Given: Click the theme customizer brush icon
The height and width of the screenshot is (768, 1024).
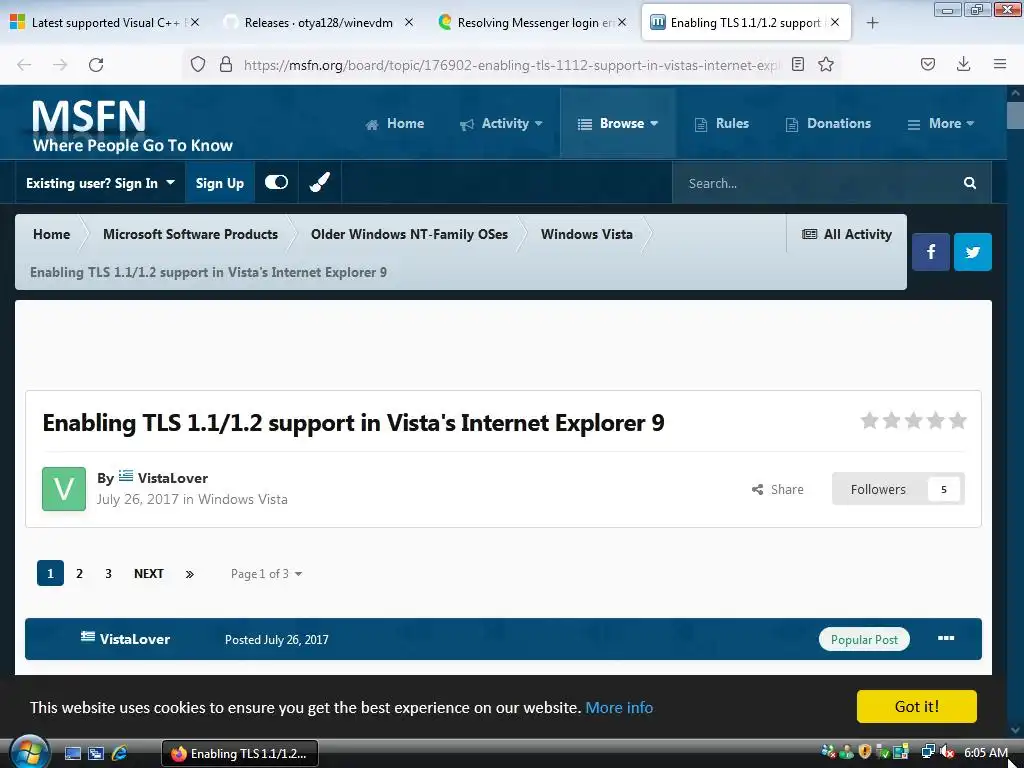Looking at the screenshot, I should click(x=320, y=182).
